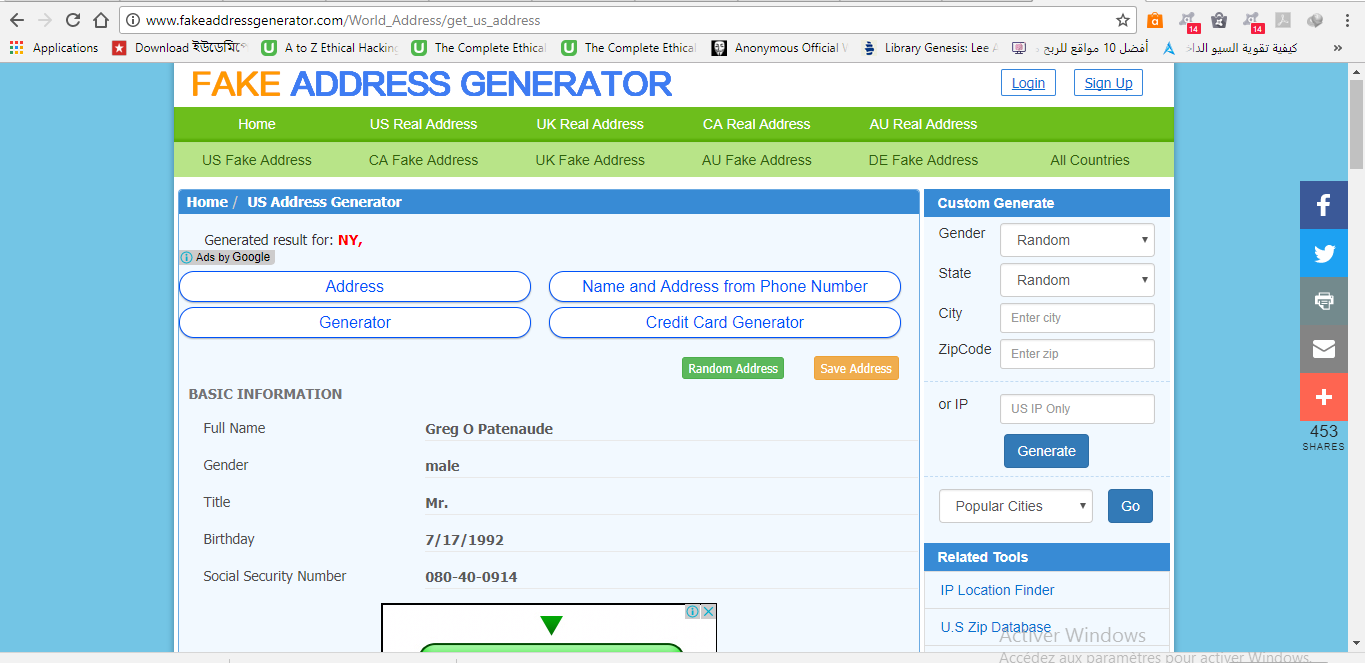The height and width of the screenshot is (663, 1365).
Task: Close the banner ad with X
Action: 707,611
